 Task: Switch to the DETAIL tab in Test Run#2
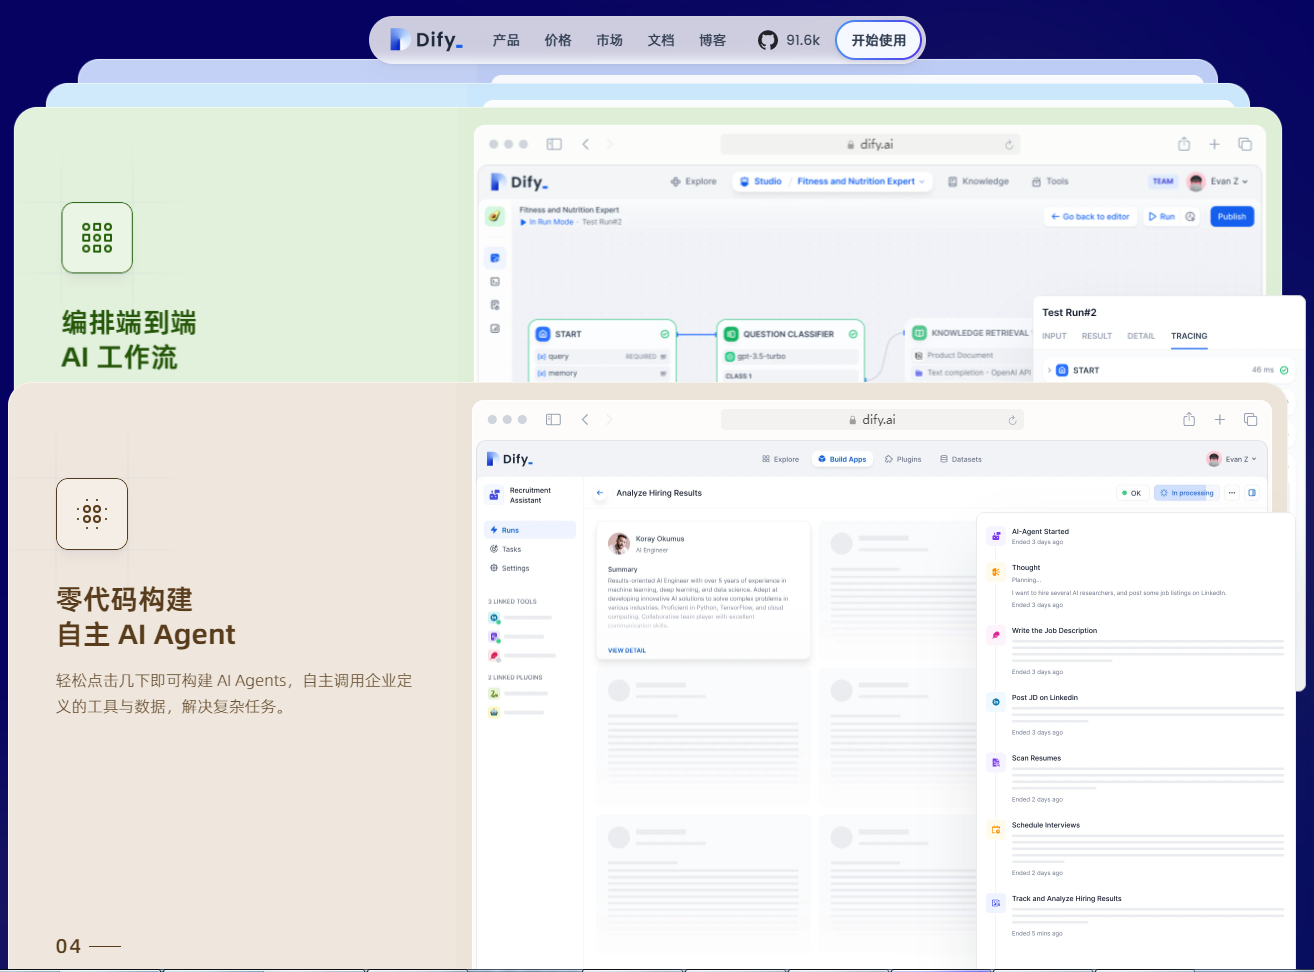[x=1141, y=336]
